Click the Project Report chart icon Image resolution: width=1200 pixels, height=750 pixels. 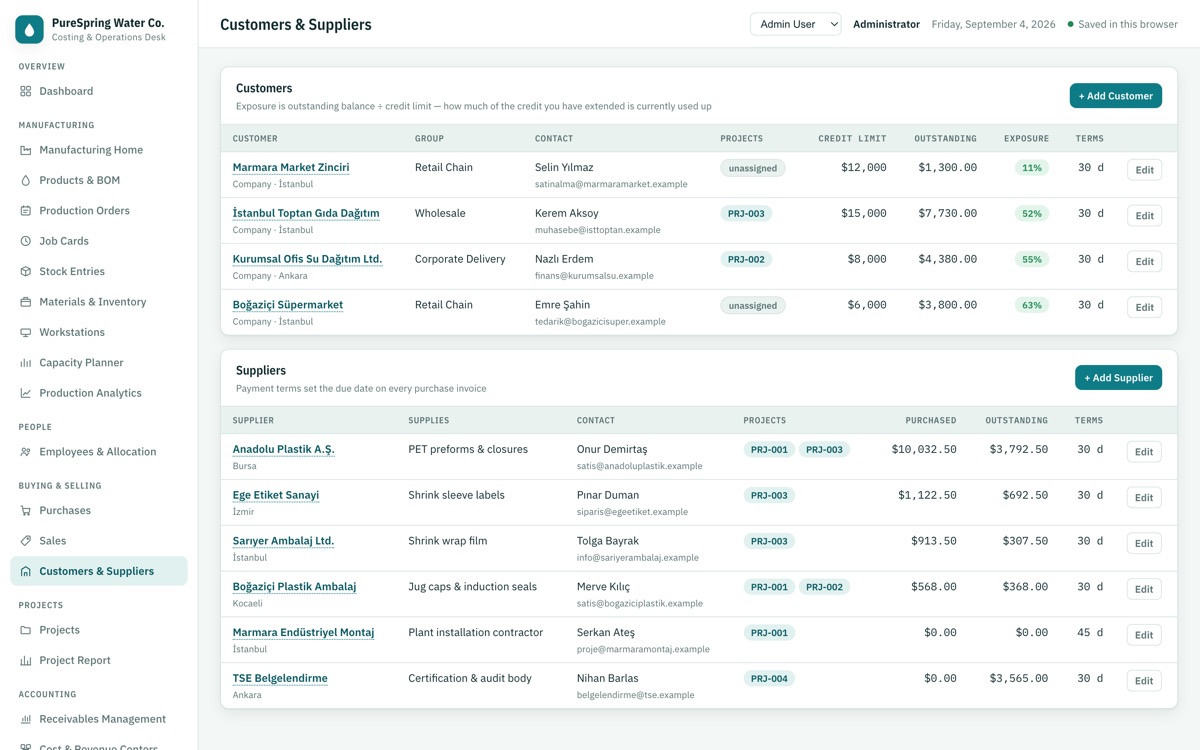tap(26, 660)
